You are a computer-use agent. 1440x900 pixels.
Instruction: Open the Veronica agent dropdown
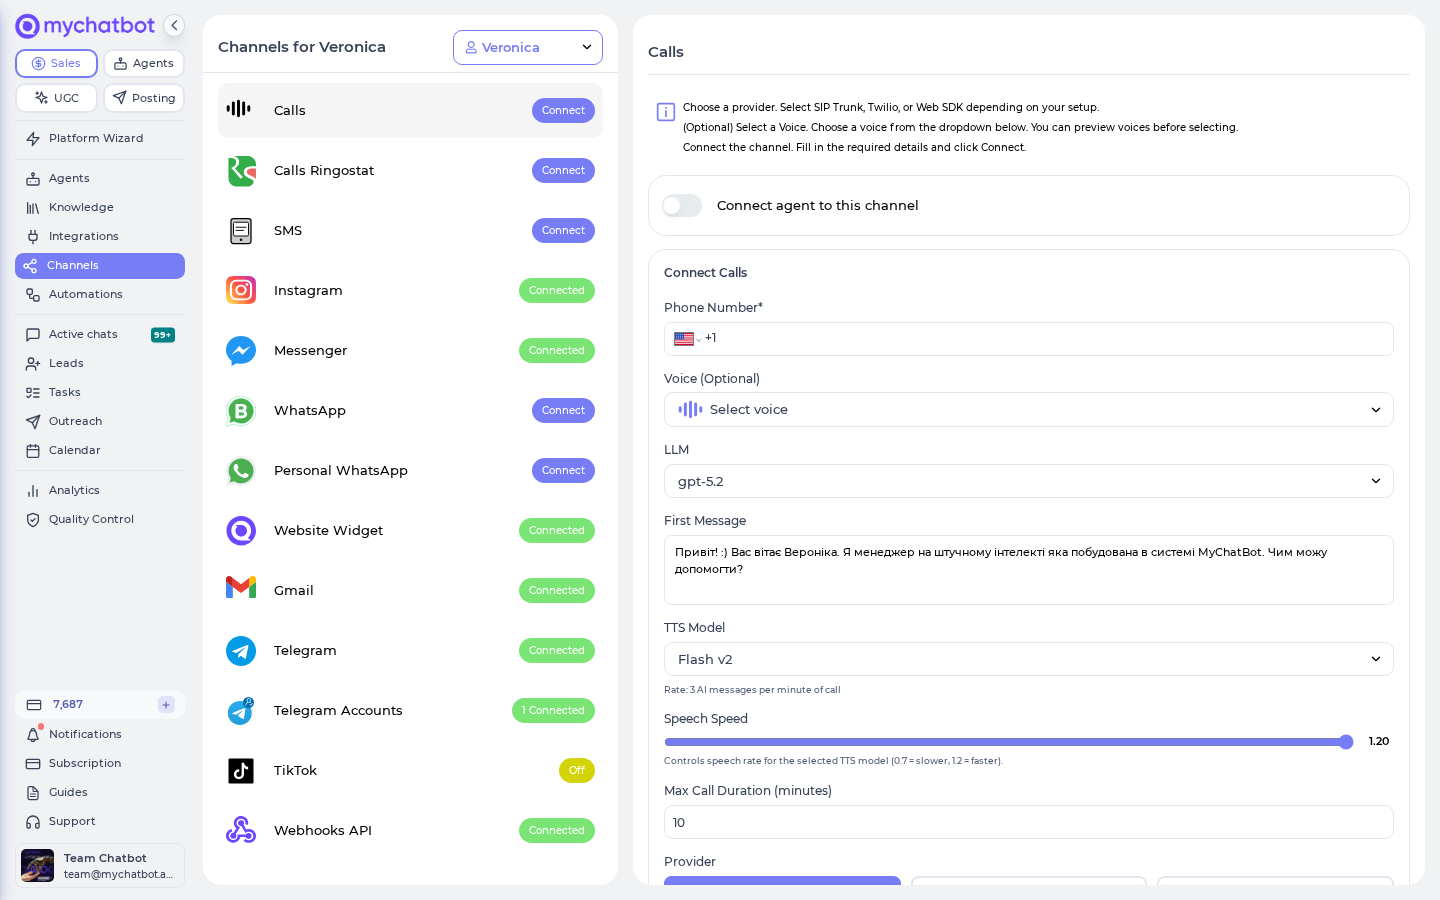pos(528,47)
